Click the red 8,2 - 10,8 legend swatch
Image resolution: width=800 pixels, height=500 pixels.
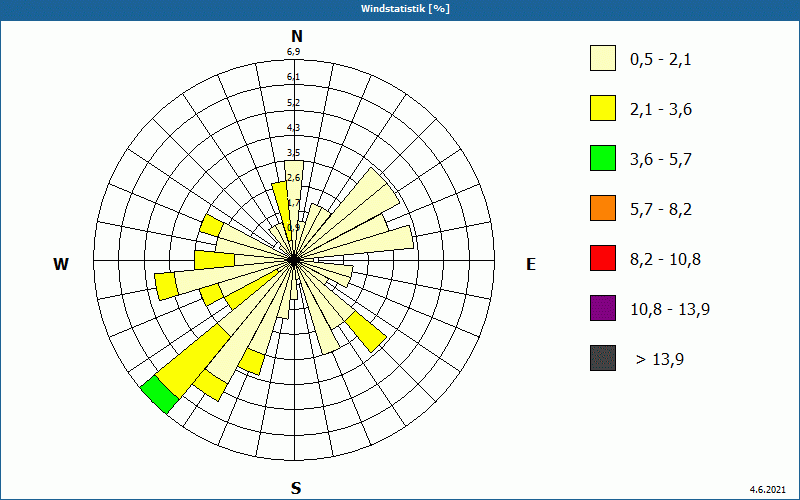(x=603, y=258)
